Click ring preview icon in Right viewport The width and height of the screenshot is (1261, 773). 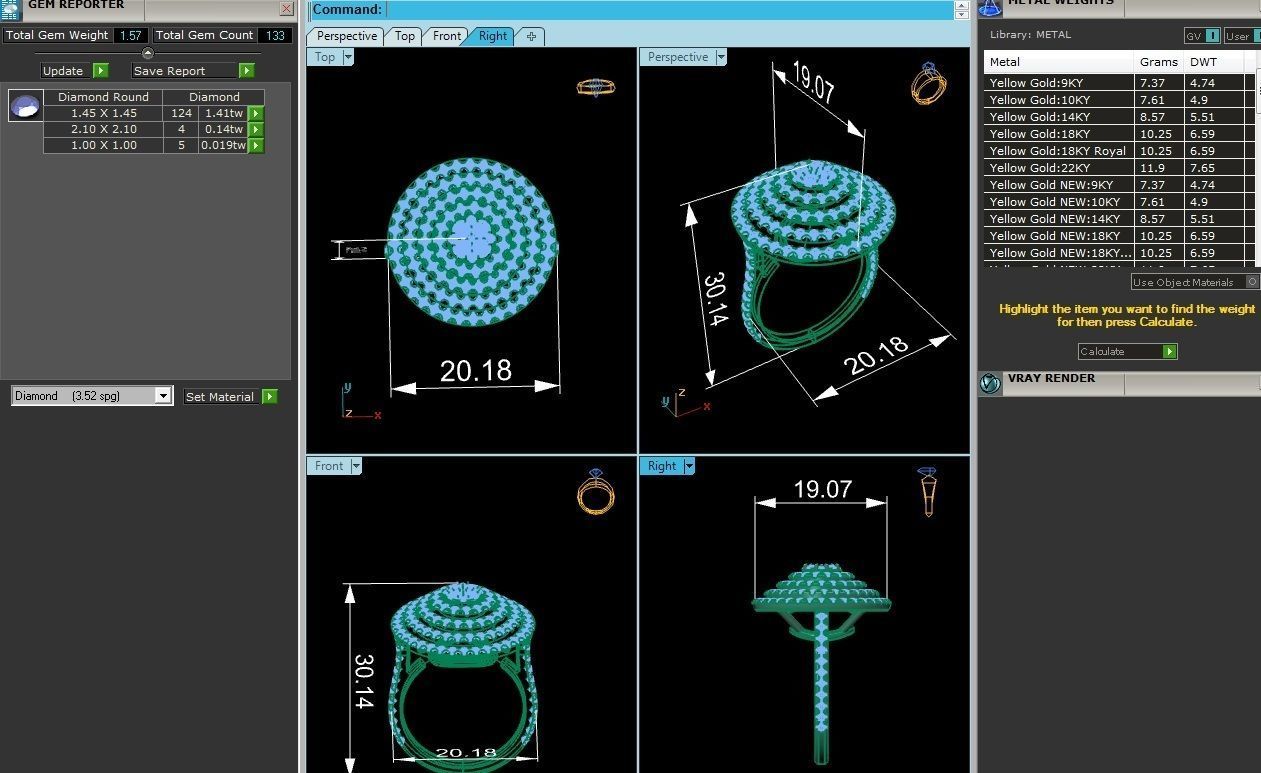tap(928, 491)
